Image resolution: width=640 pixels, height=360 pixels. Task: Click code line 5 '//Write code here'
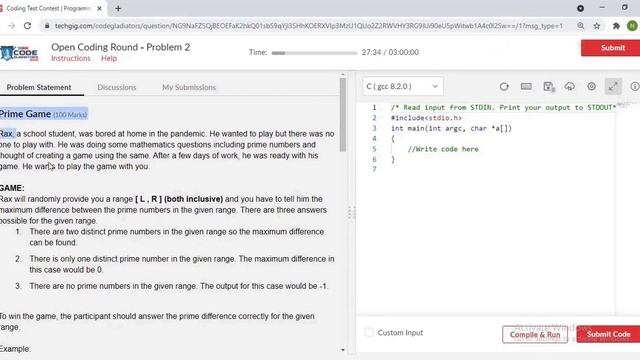point(443,149)
